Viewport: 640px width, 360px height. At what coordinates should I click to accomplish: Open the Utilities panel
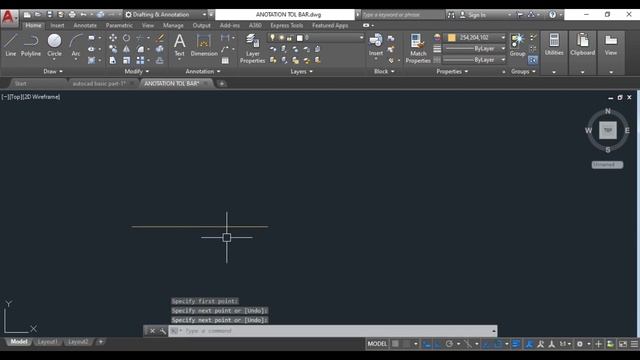click(554, 52)
